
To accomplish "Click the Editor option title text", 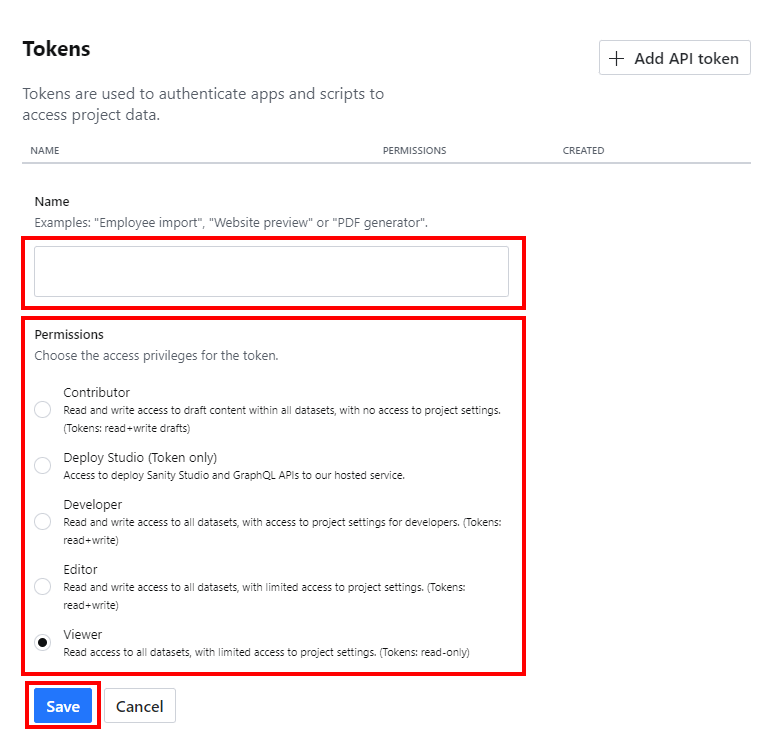I will 81,570.
